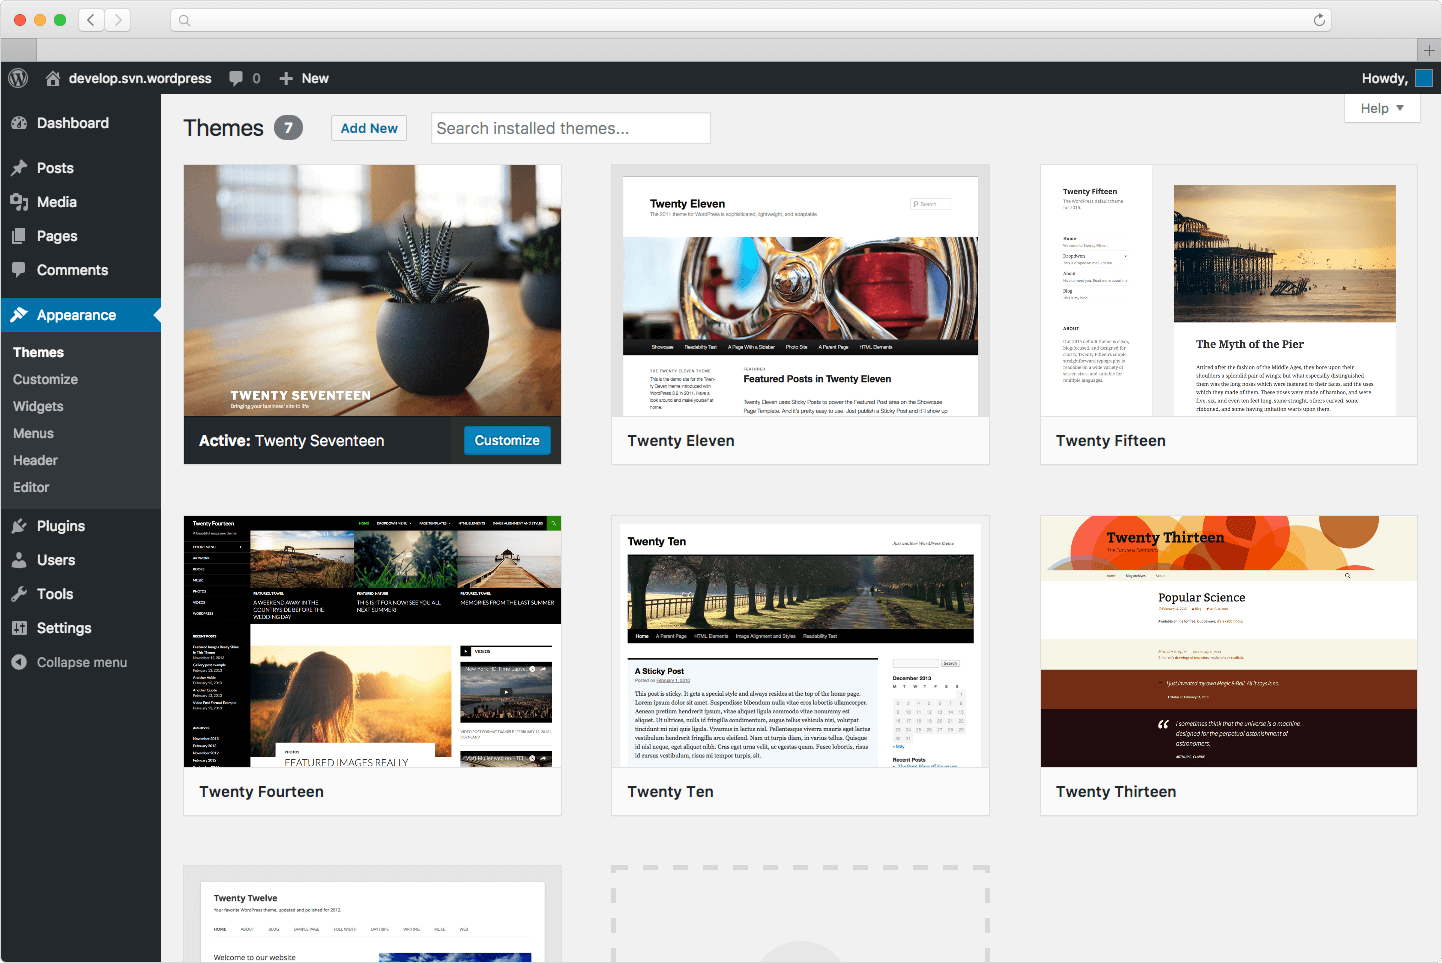This screenshot has width=1442, height=963.
Task: Click the WordPress logo in the admin bar
Action: [x=17, y=78]
